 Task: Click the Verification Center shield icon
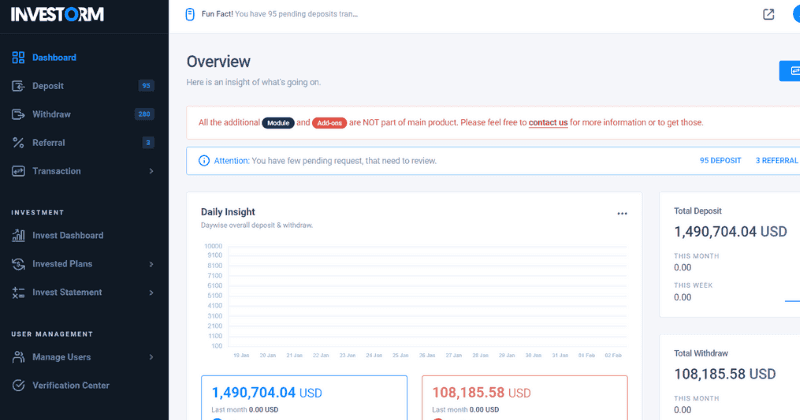pyautogui.click(x=18, y=386)
